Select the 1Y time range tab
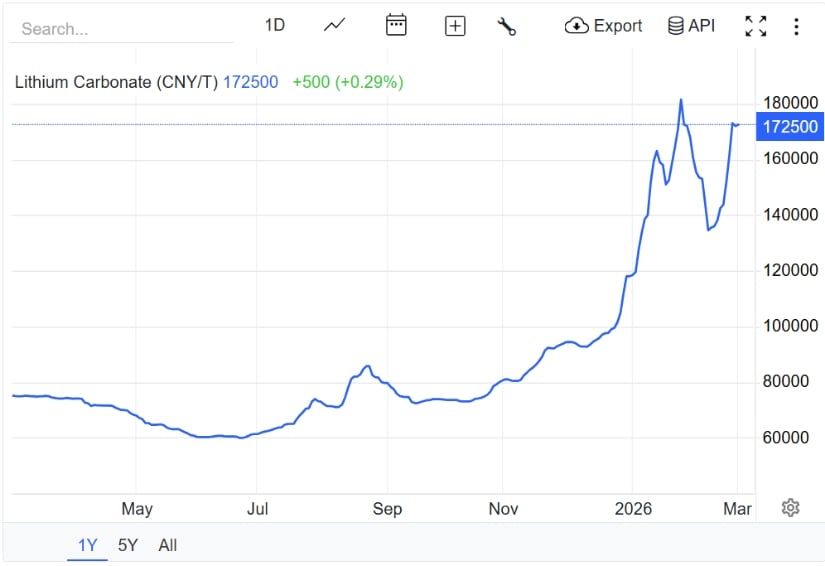The height and width of the screenshot is (566, 825). pos(88,545)
